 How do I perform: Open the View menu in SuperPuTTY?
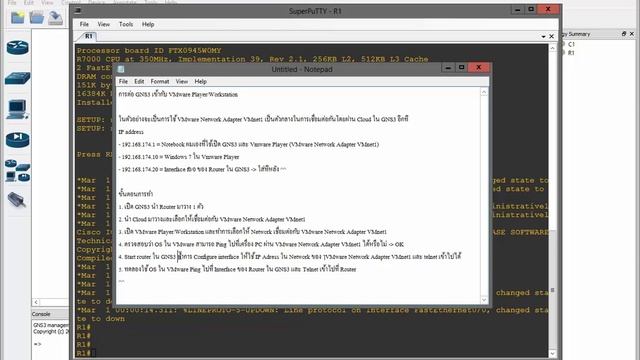tap(104, 24)
